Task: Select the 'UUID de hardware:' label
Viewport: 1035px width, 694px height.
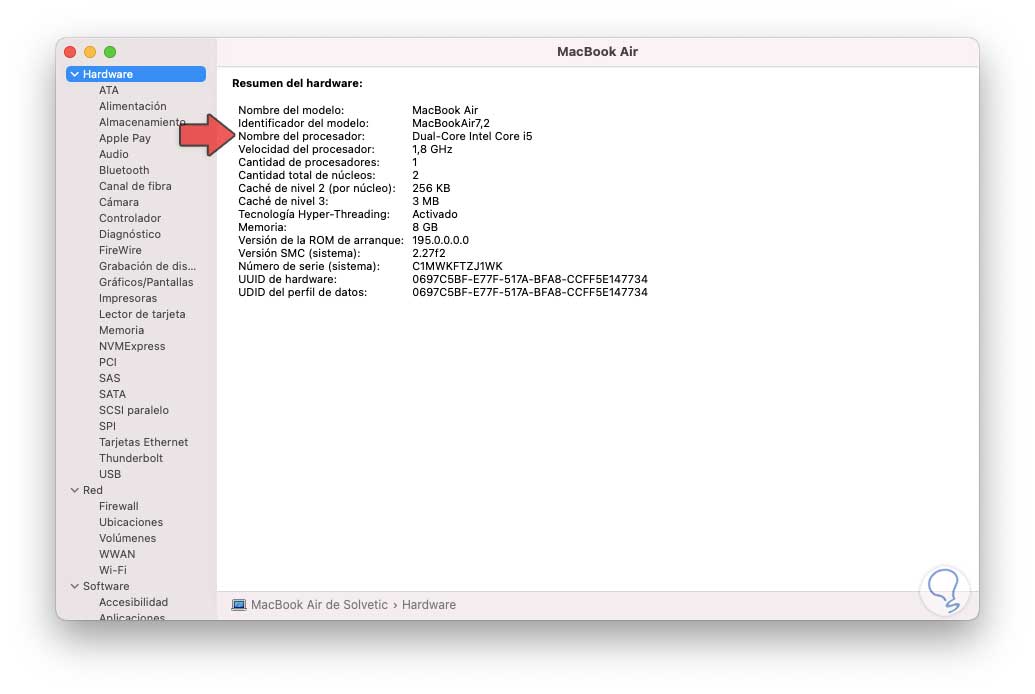Action: 287,279
